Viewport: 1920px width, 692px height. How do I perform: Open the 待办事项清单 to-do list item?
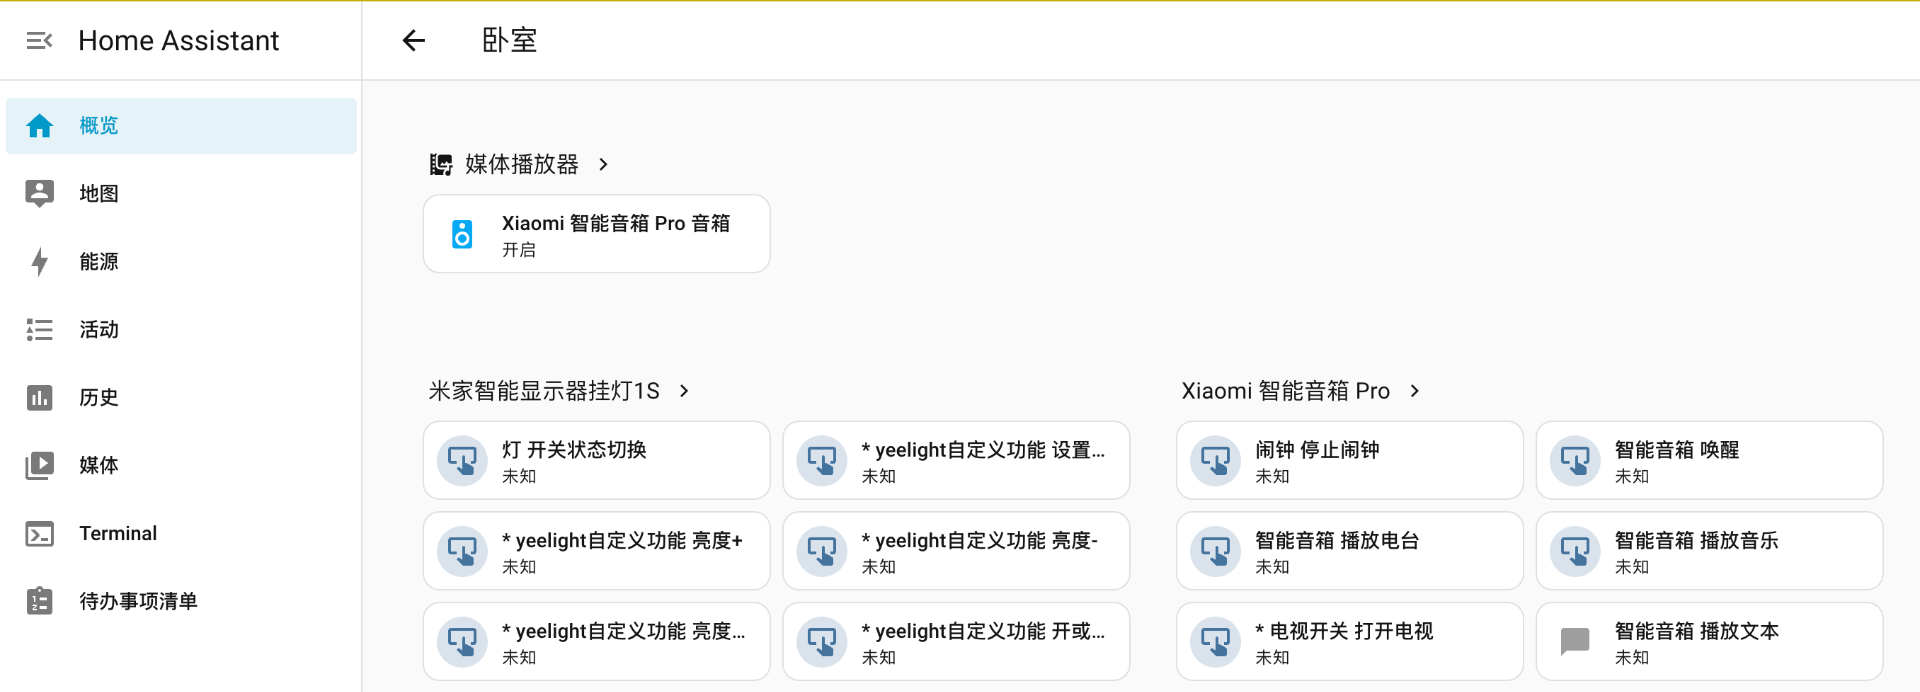coord(181,602)
